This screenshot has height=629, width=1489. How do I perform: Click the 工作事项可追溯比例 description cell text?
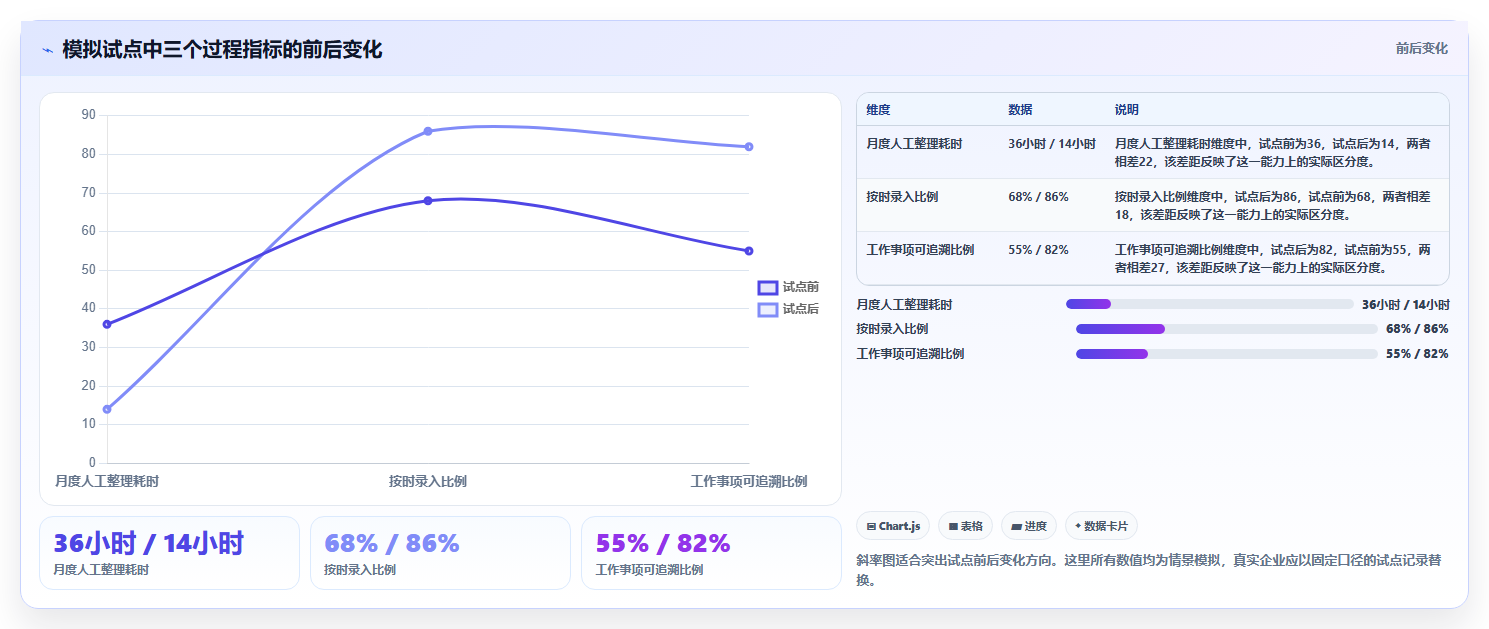tap(1272, 258)
